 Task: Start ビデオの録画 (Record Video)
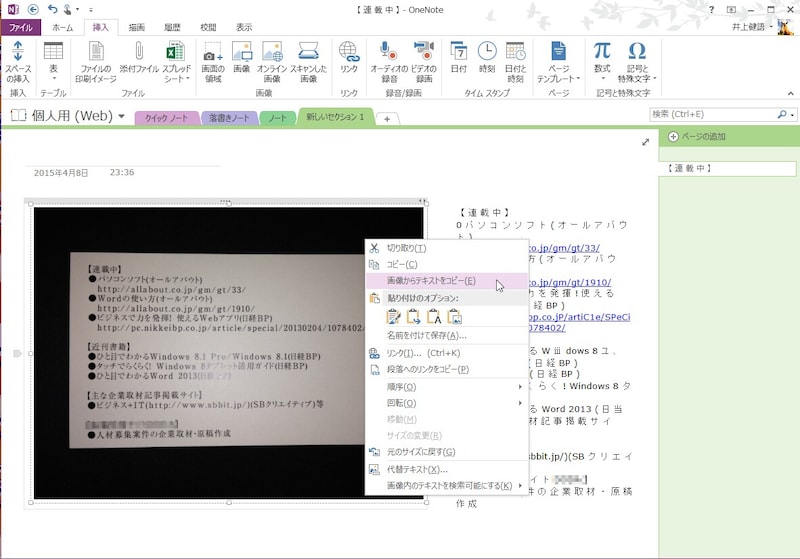(423, 61)
